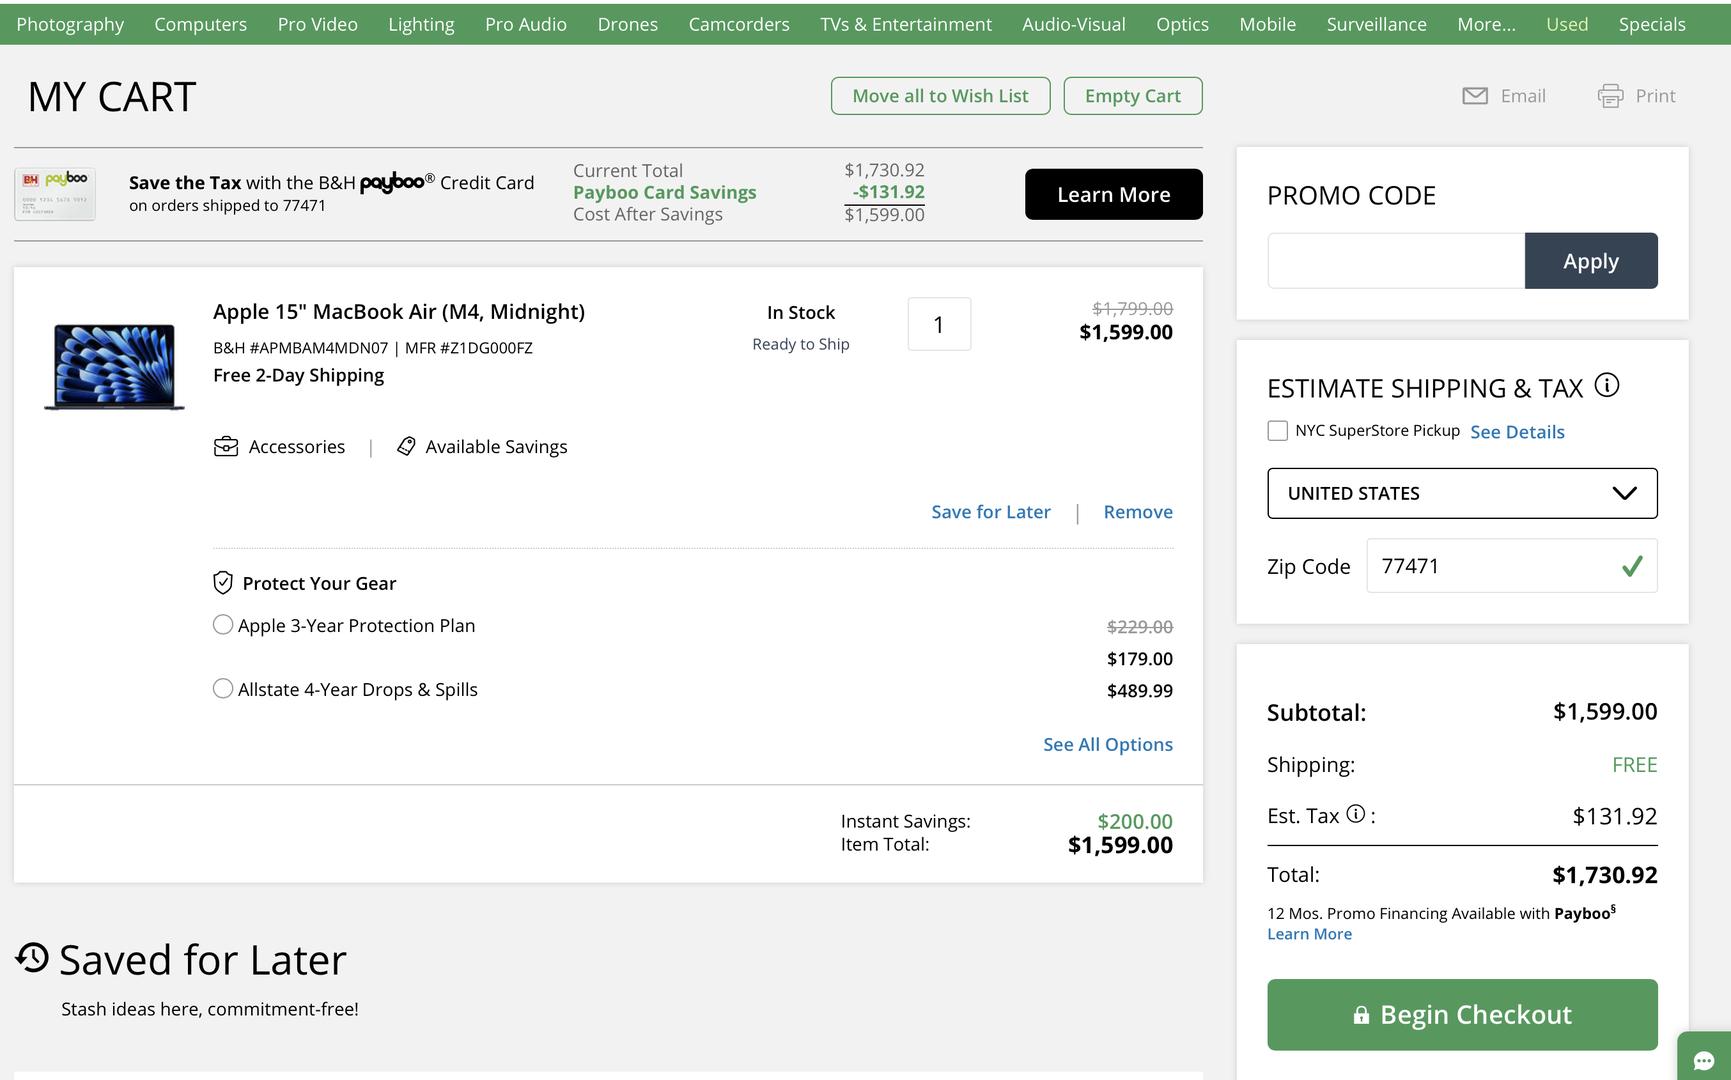Open the Audio-Visual category
The width and height of the screenshot is (1731, 1080).
(x=1074, y=24)
